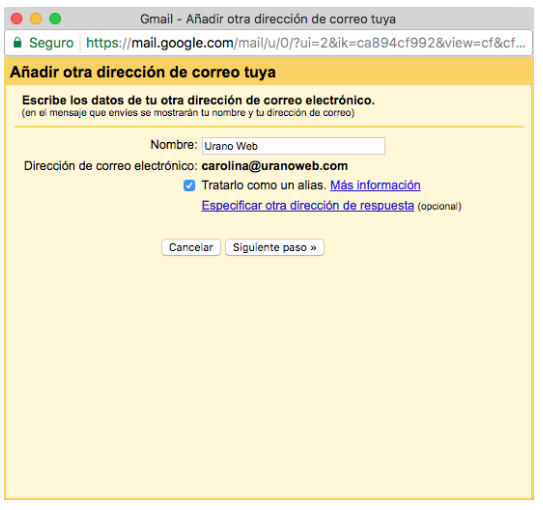
Task: Close the Gmail popup with red button
Action: pos(17,18)
